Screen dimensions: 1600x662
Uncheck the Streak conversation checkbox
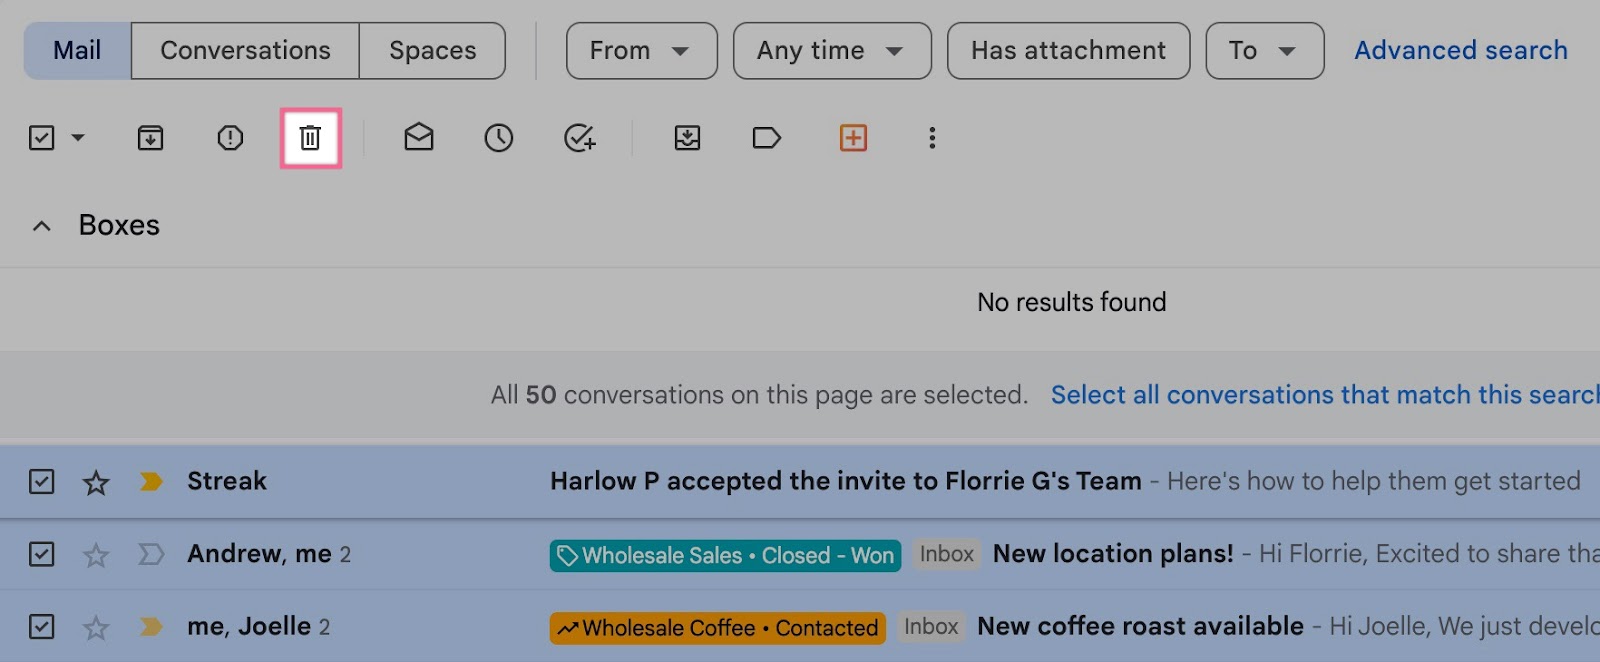coord(41,481)
